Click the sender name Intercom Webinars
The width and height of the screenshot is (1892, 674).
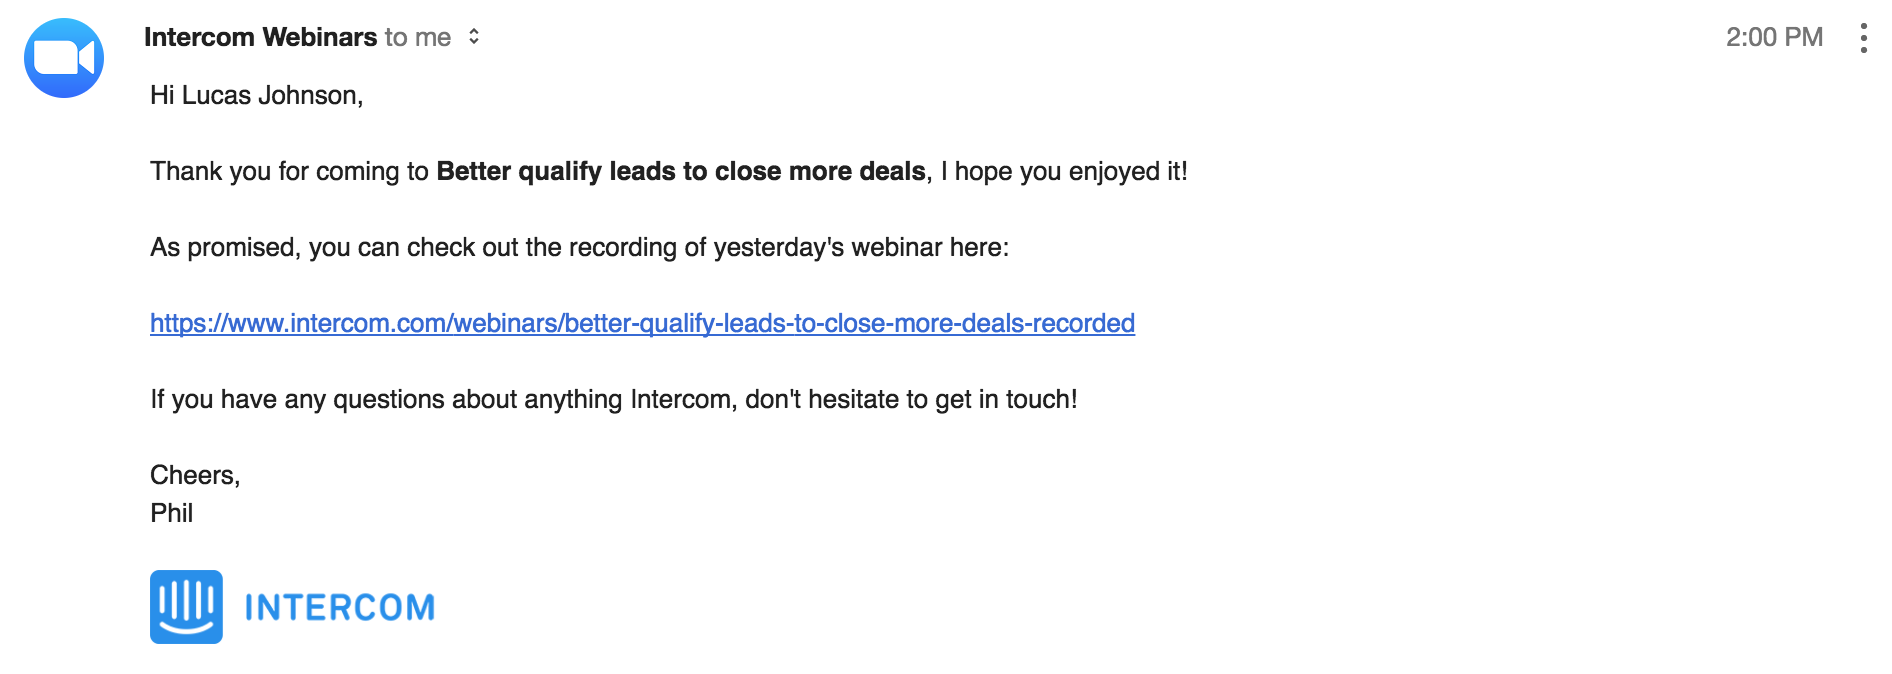pyautogui.click(x=260, y=37)
